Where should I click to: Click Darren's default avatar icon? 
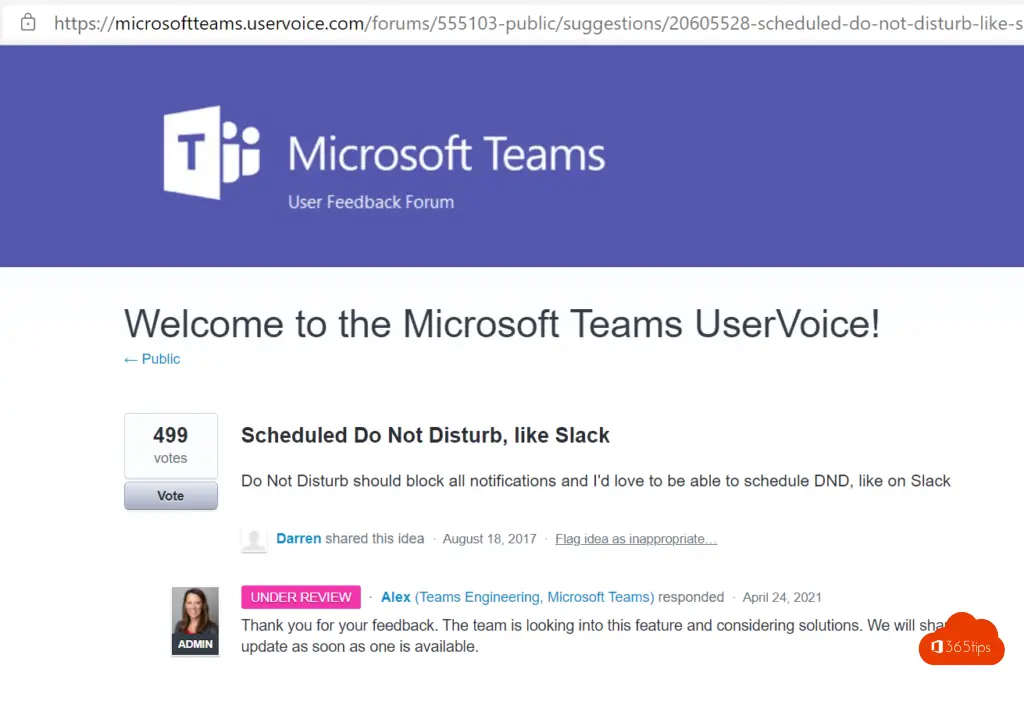click(x=254, y=540)
